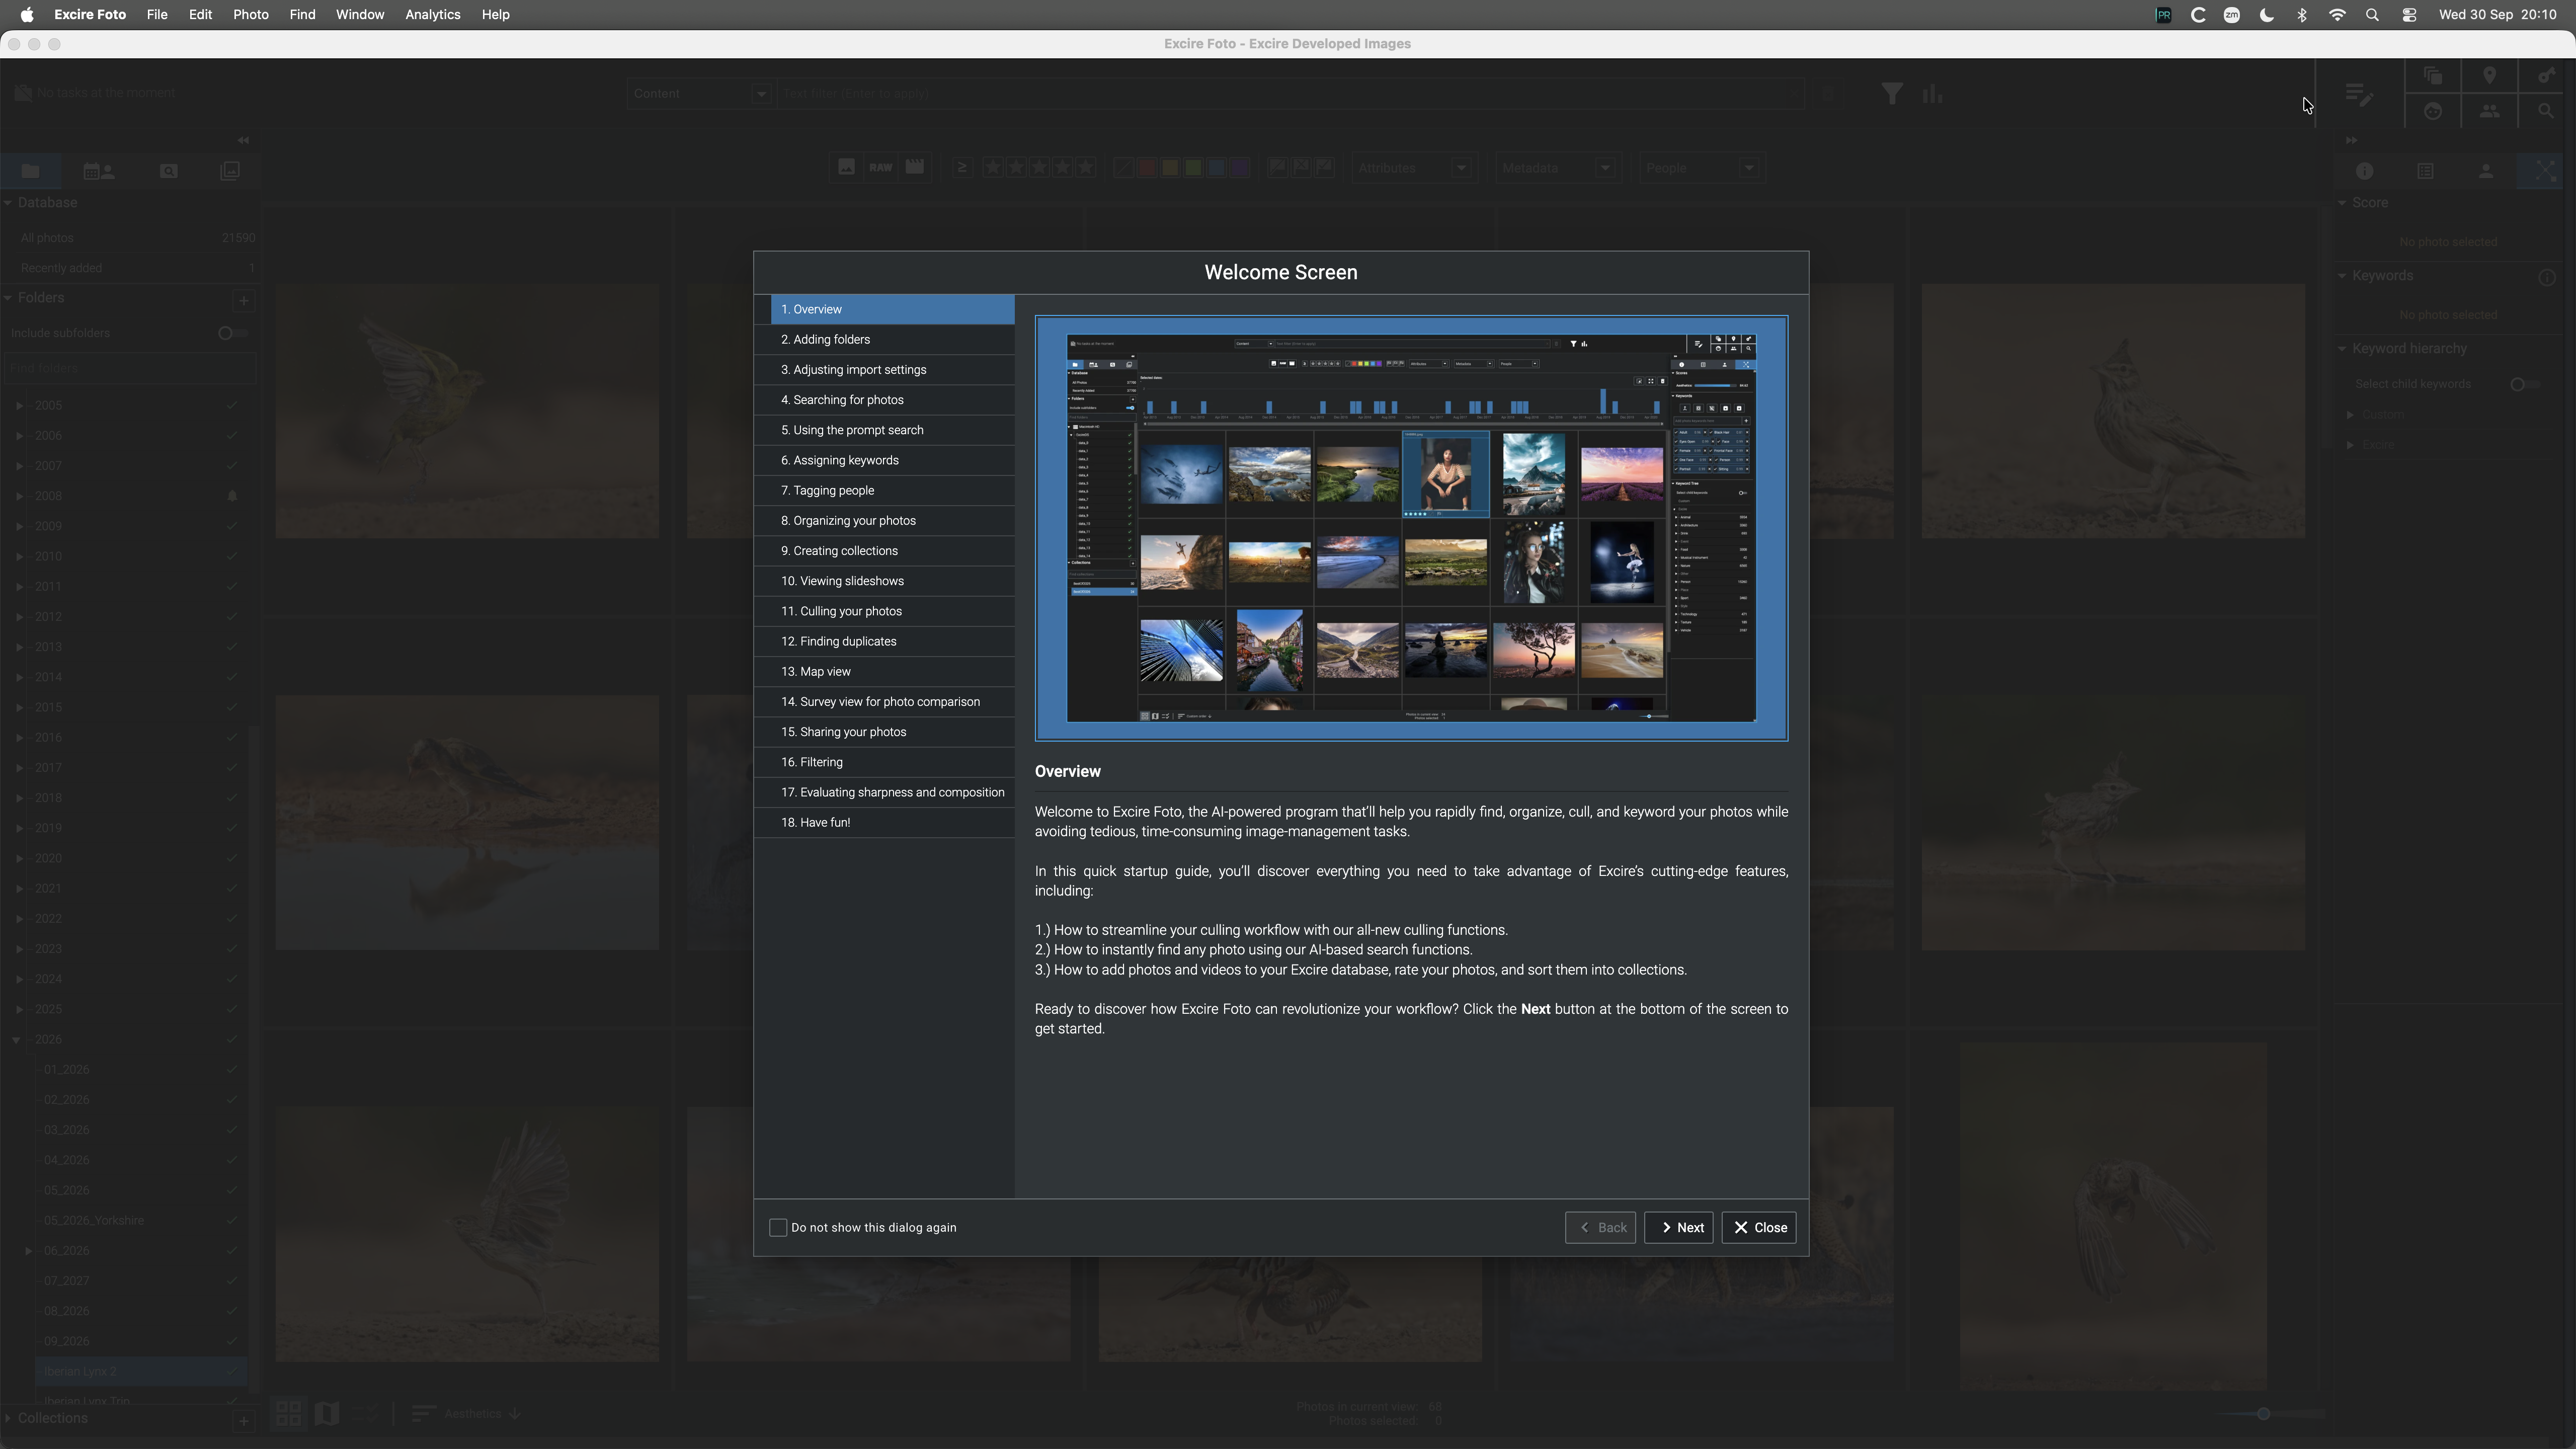Expand the 2025 folder
The width and height of the screenshot is (2576, 1449).
point(19,1009)
